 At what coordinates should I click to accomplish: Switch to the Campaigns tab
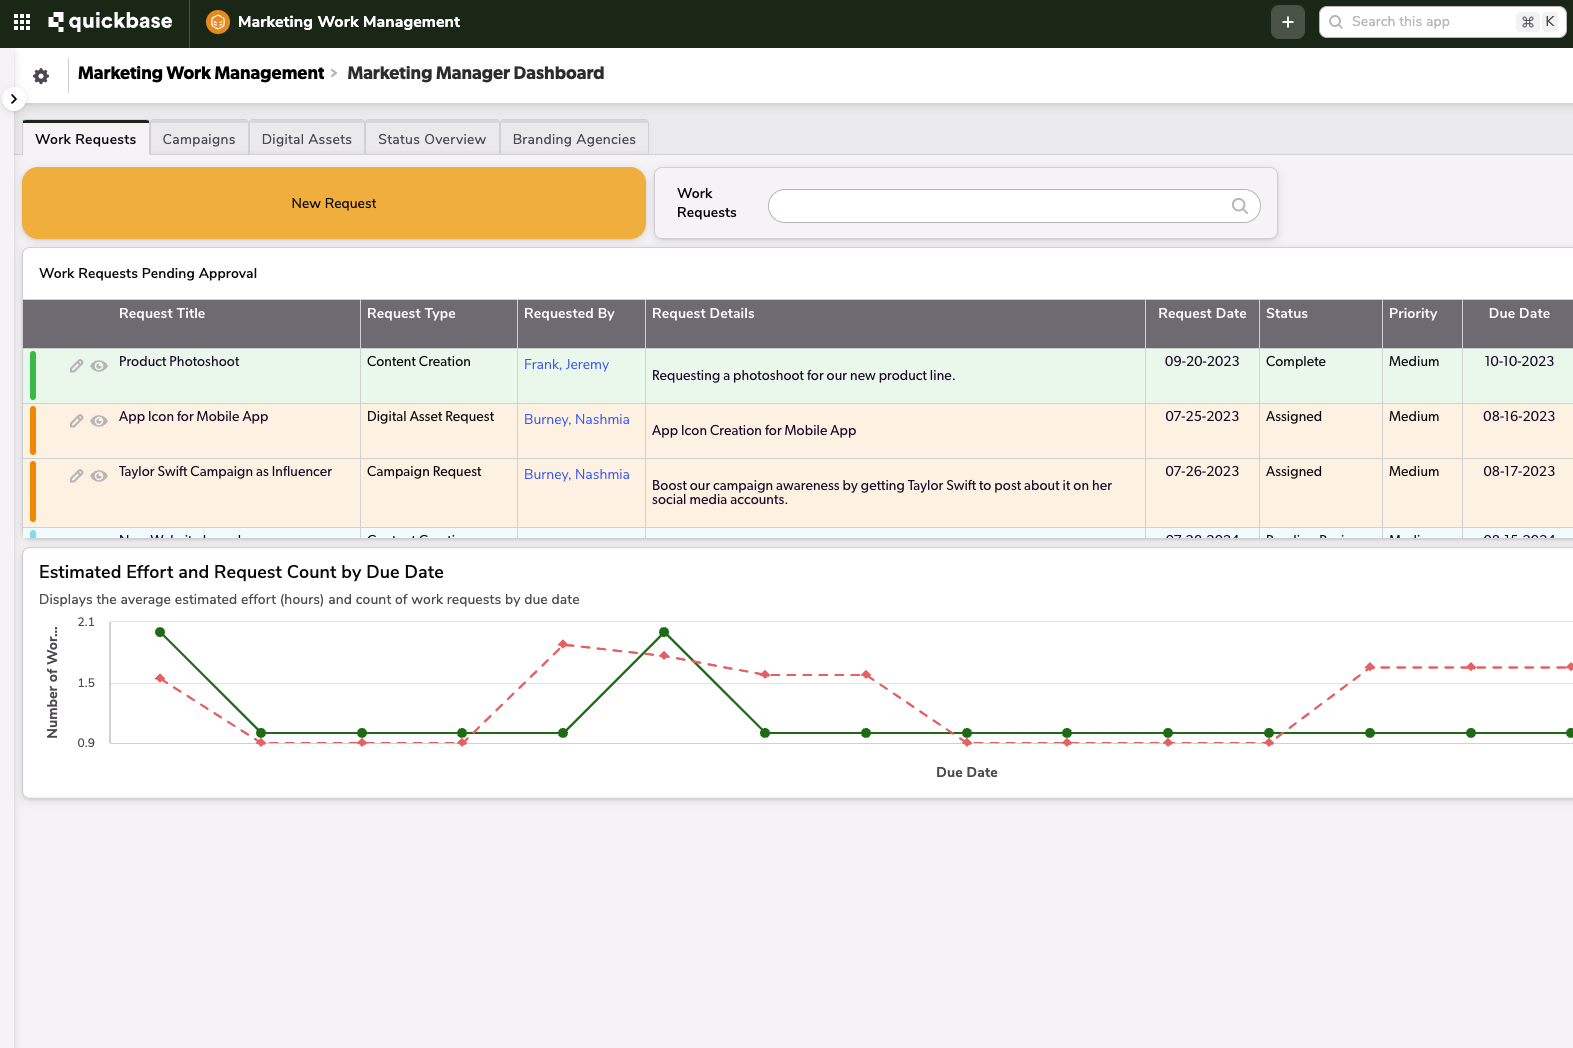(199, 139)
